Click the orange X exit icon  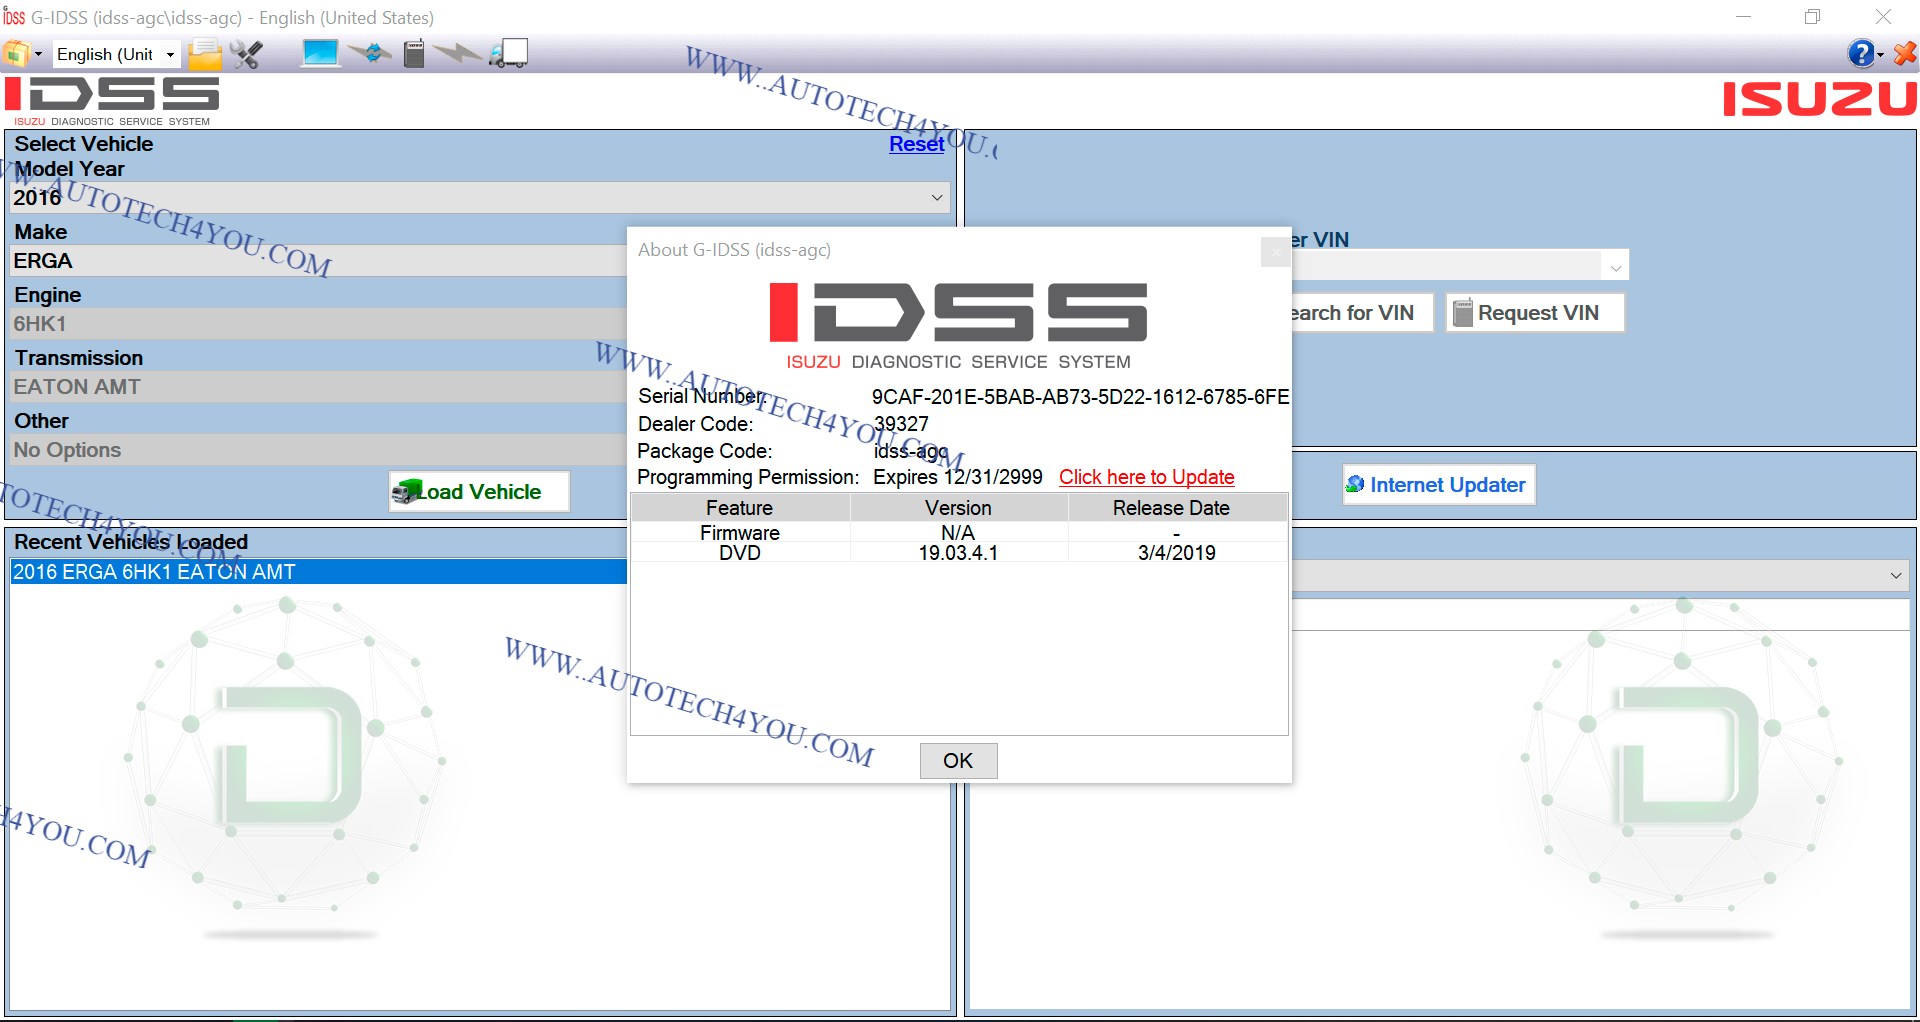1905,54
